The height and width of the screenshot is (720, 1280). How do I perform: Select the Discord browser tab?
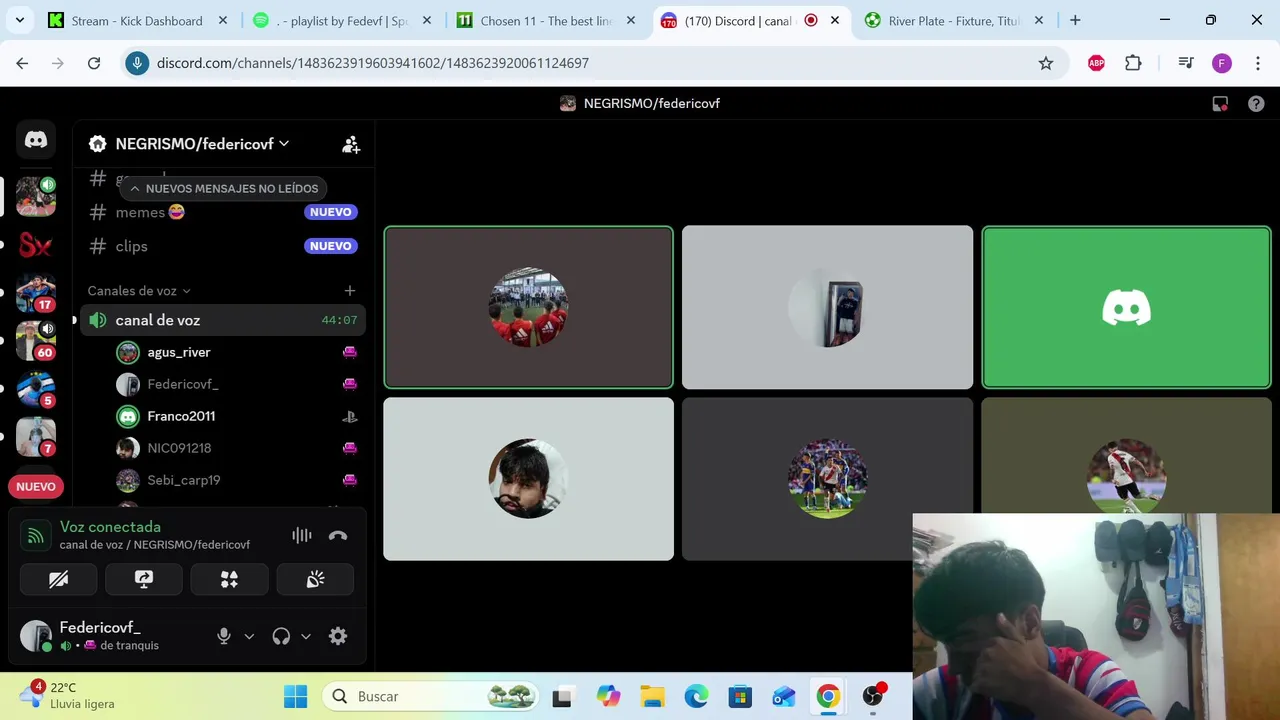(752, 20)
